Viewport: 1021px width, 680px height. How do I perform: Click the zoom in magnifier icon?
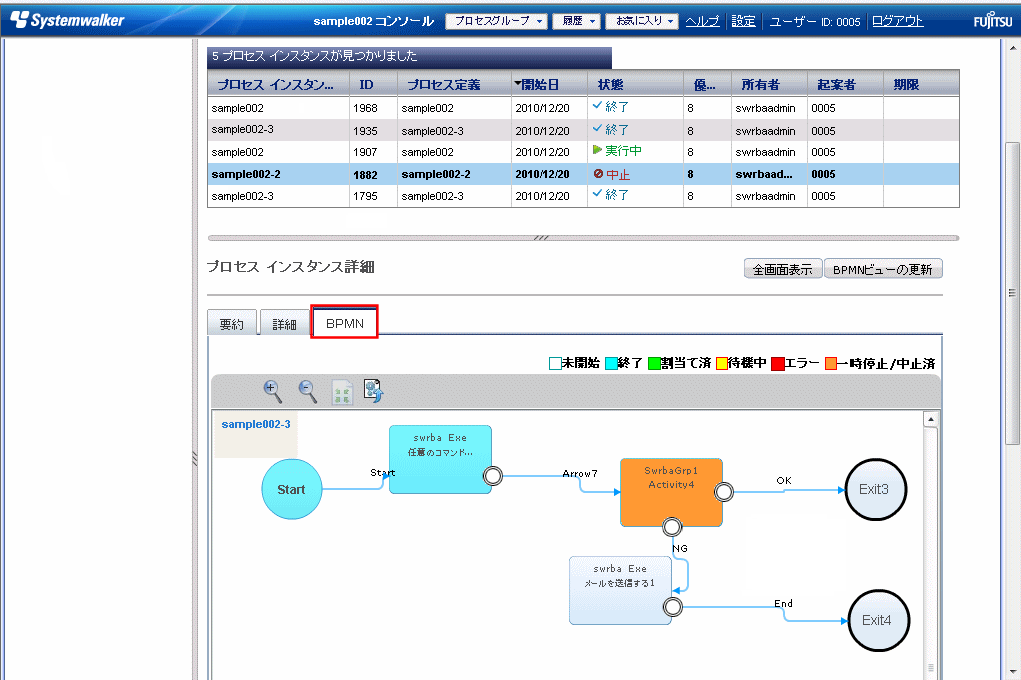click(x=272, y=390)
